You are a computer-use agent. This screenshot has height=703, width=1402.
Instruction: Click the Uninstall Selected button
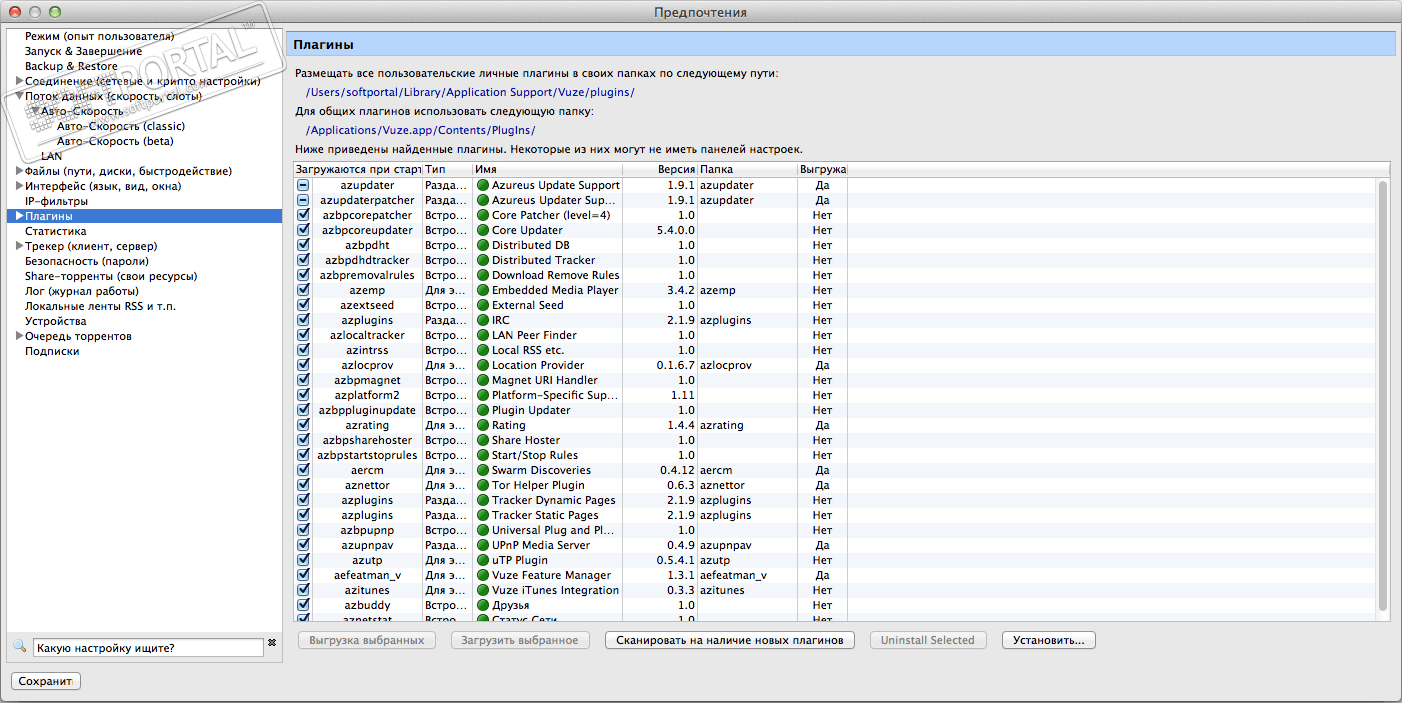click(927, 640)
